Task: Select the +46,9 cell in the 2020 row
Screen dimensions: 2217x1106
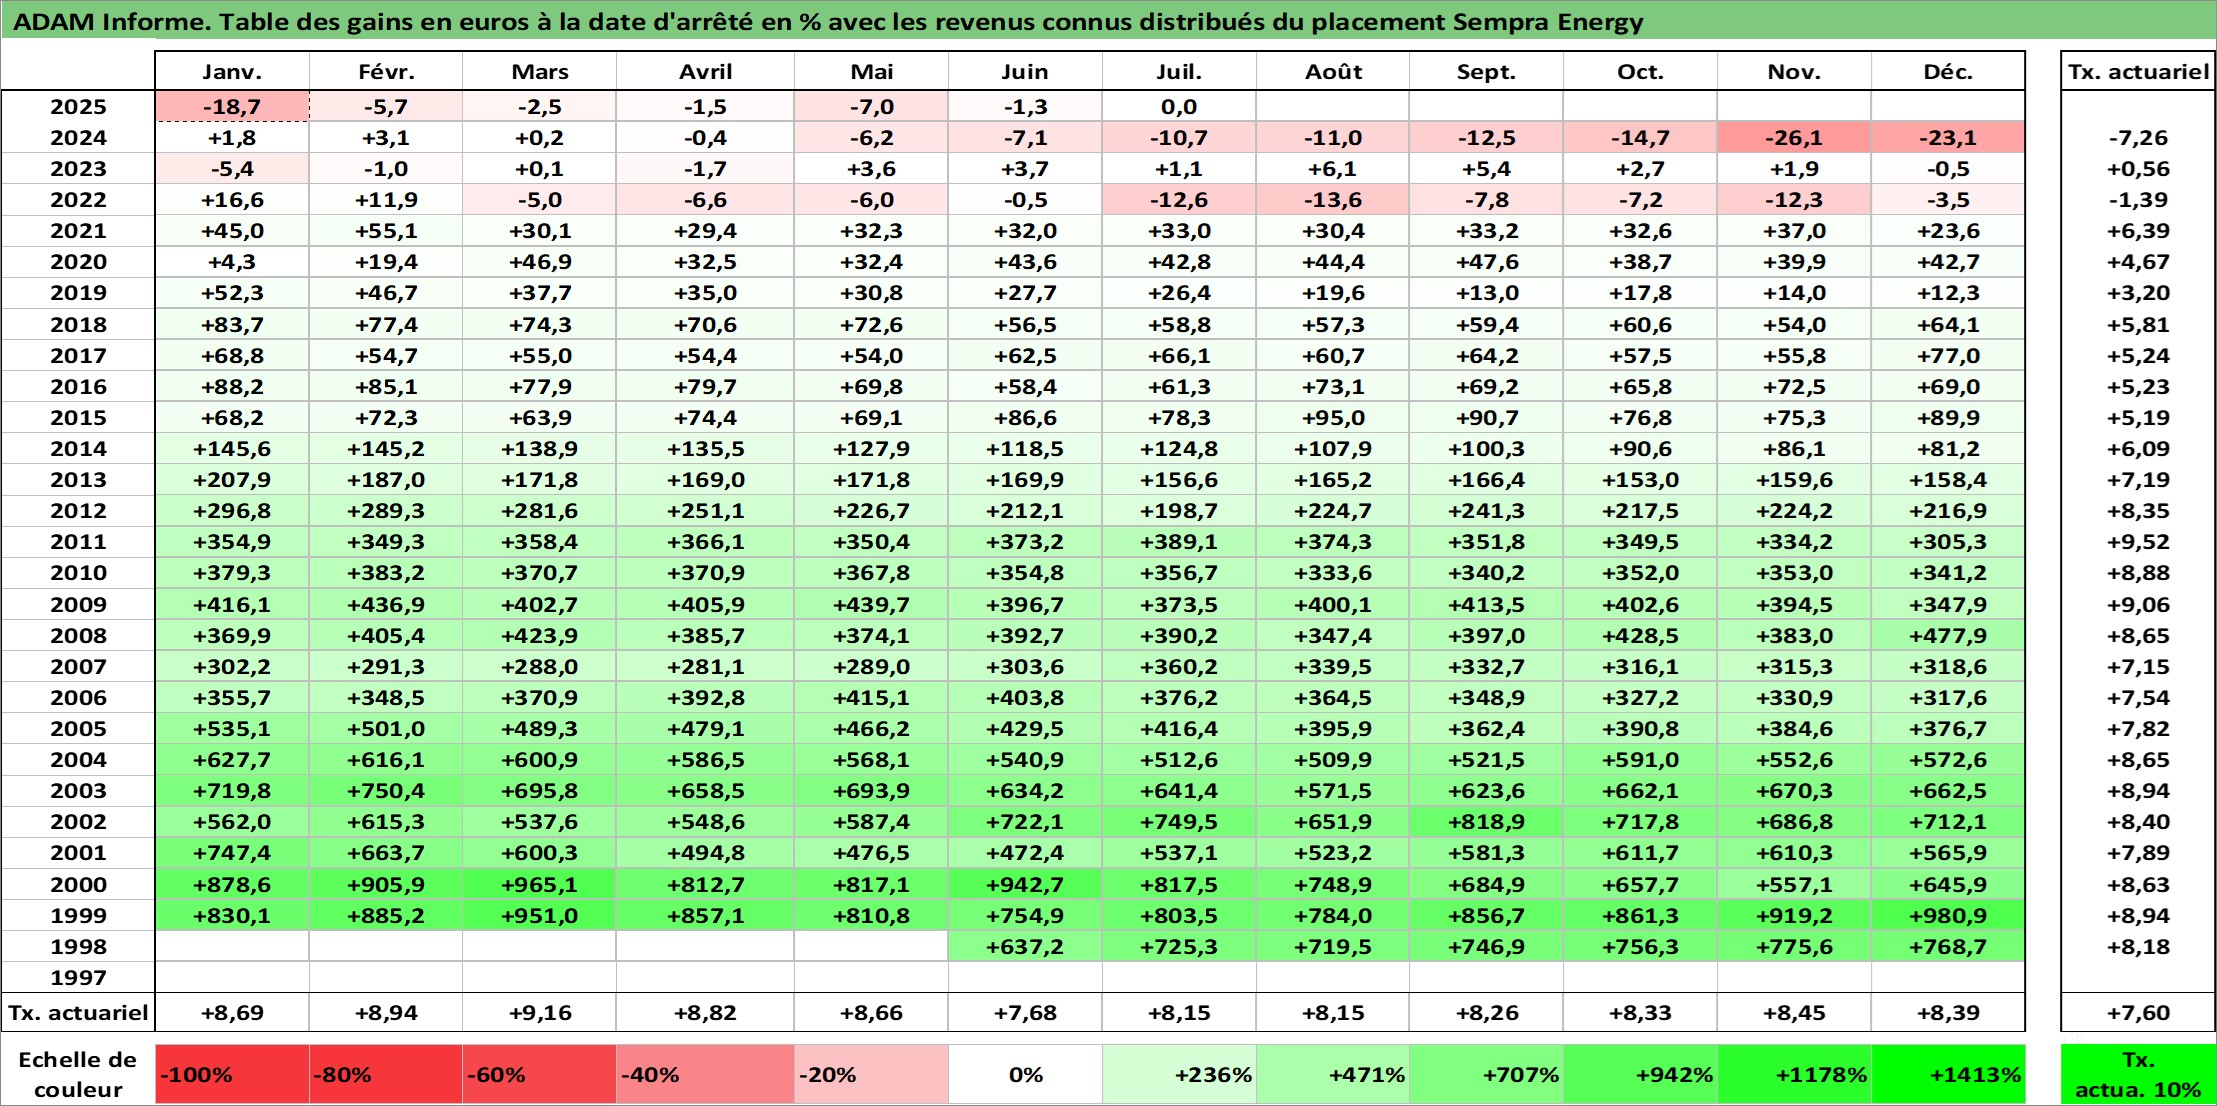Action: pos(539,261)
